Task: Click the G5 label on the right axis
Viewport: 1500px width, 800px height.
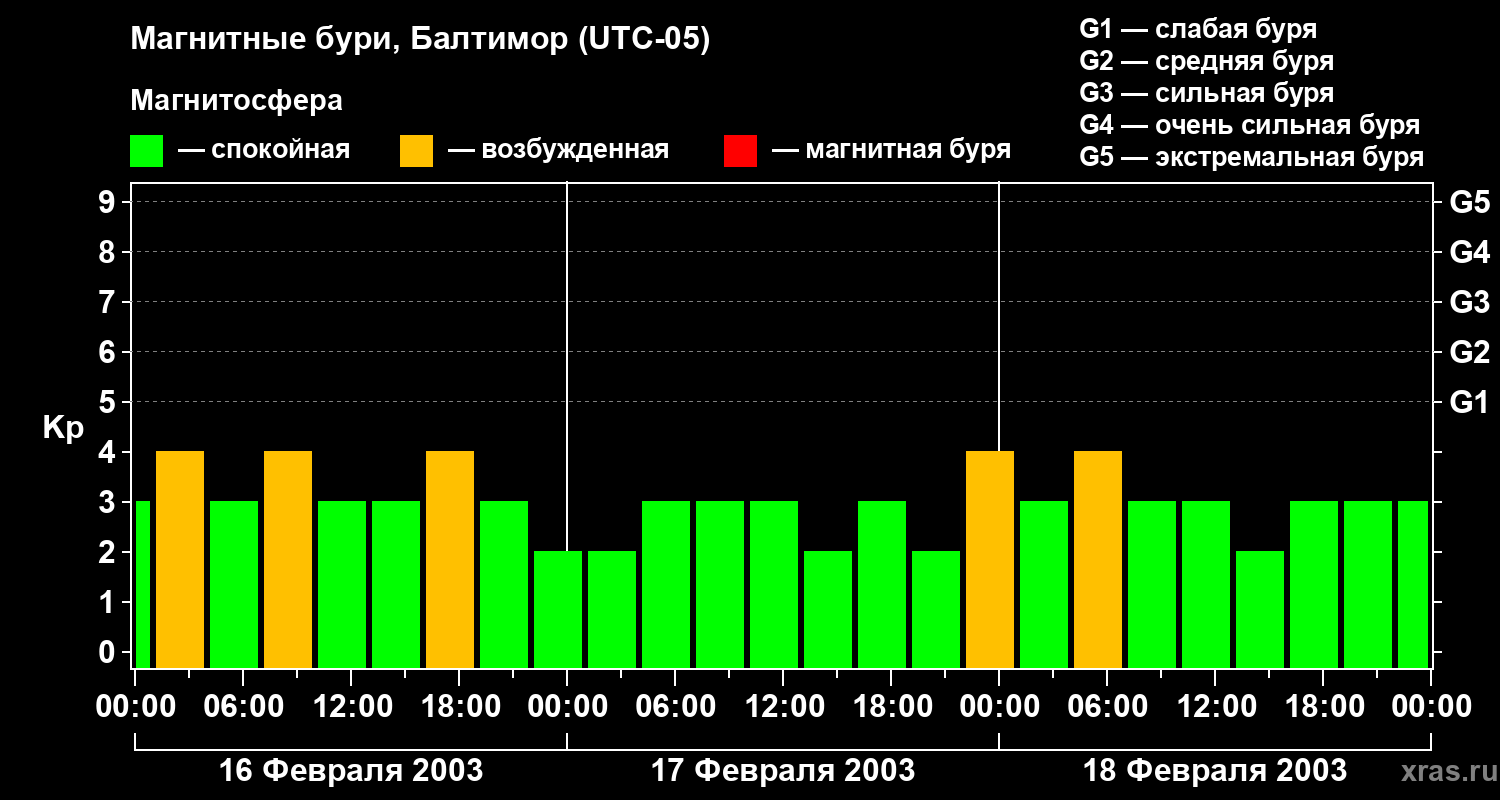Action: (x=1469, y=202)
